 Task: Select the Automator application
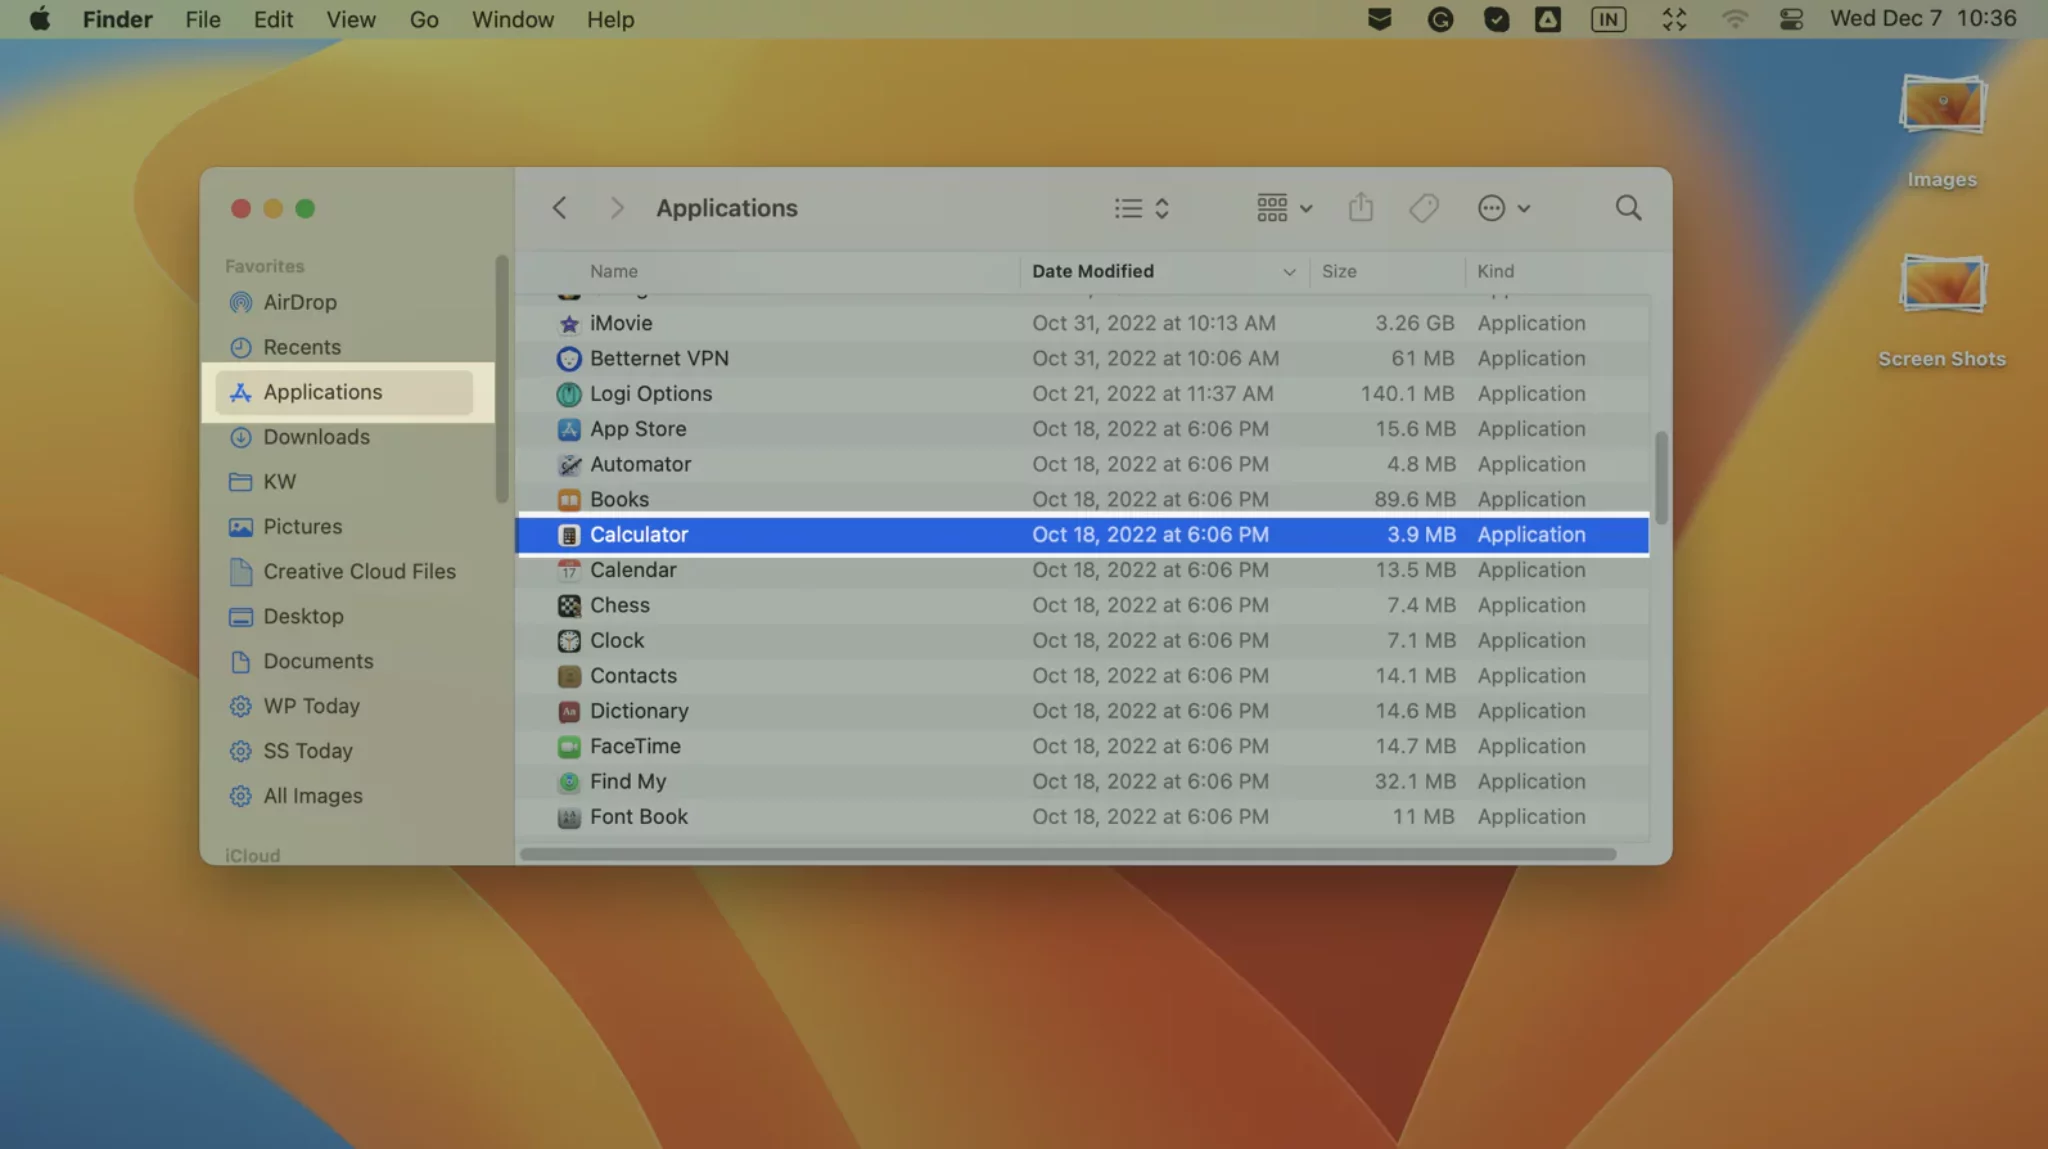point(1082,464)
